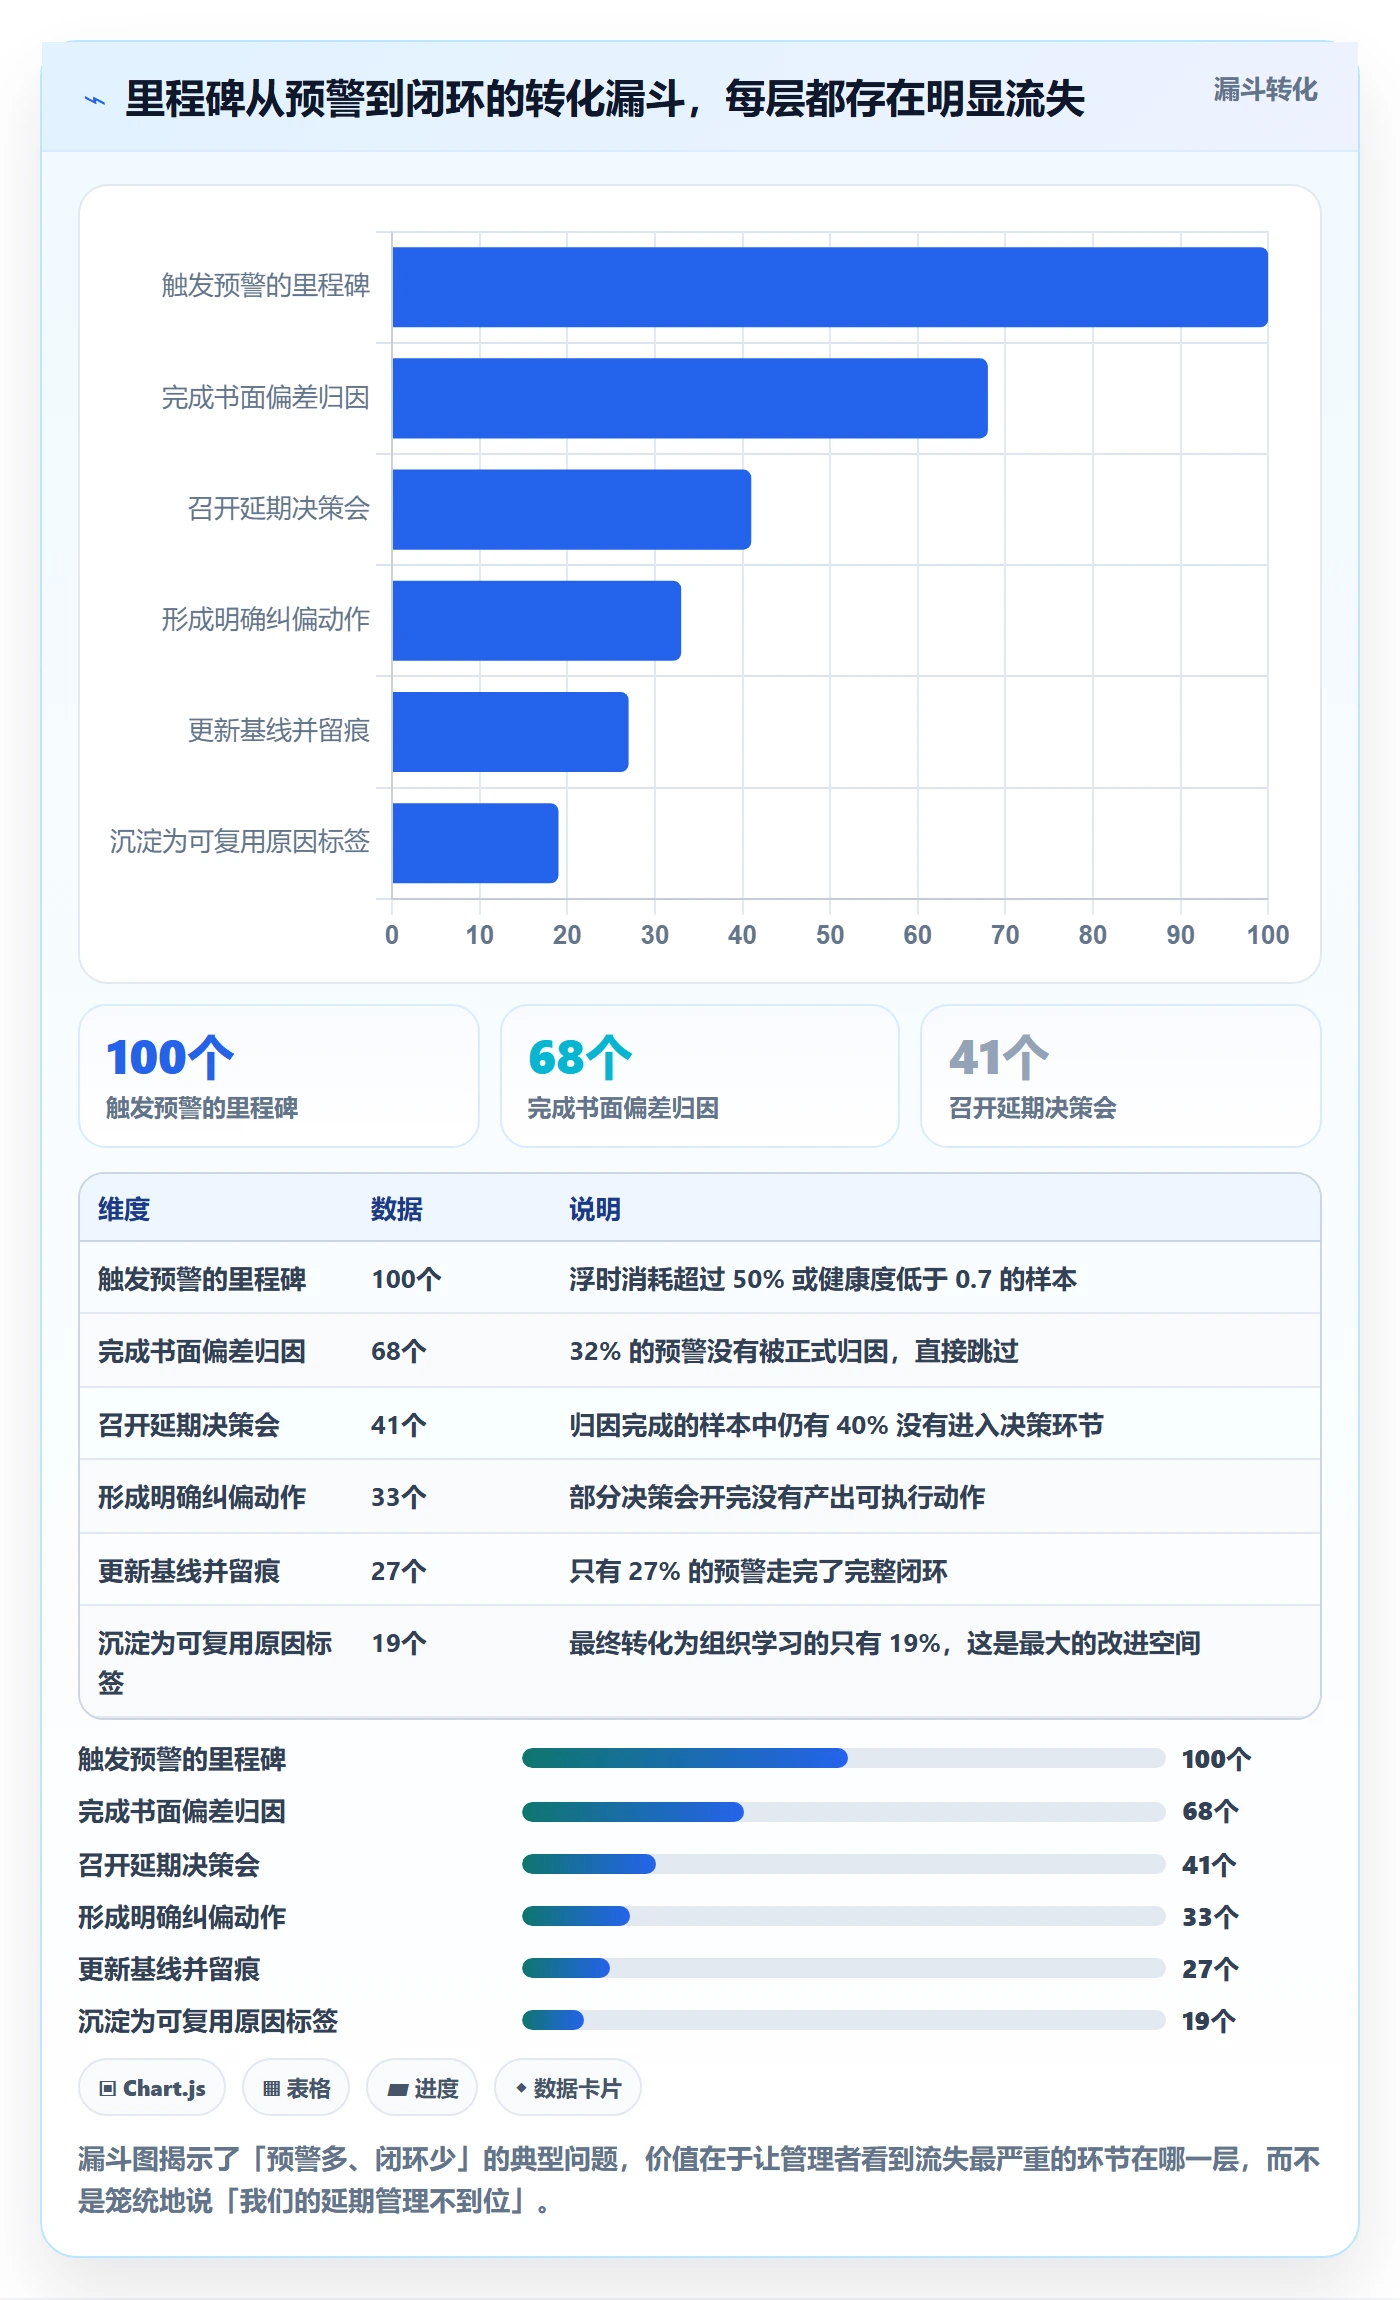1400x2300 pixels.
Task: Click the chart axis label 50
Action: click(x=830, y=935)
